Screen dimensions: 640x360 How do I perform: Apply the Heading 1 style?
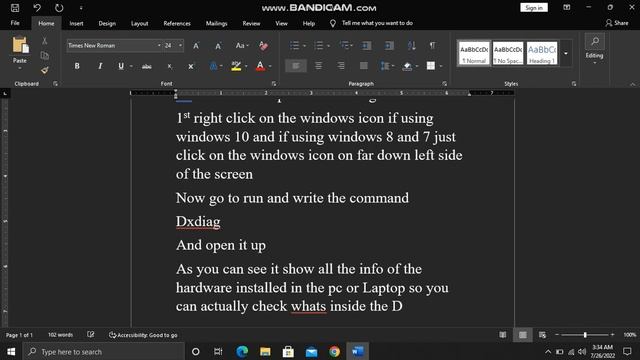[542, 53]
